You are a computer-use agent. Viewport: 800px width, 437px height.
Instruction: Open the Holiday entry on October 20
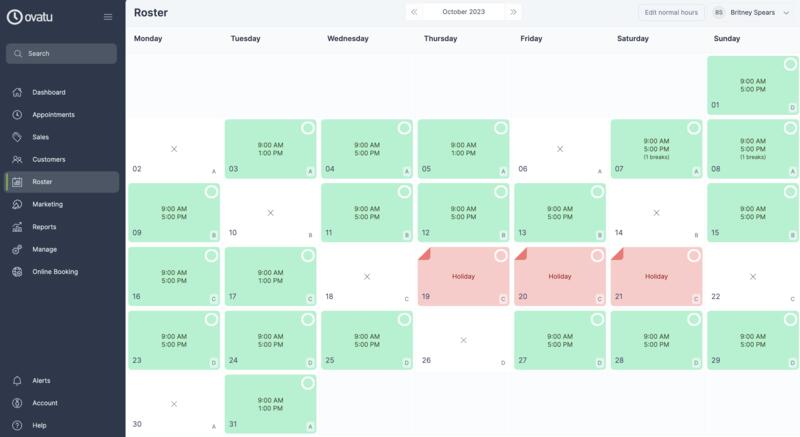(560, 276)
